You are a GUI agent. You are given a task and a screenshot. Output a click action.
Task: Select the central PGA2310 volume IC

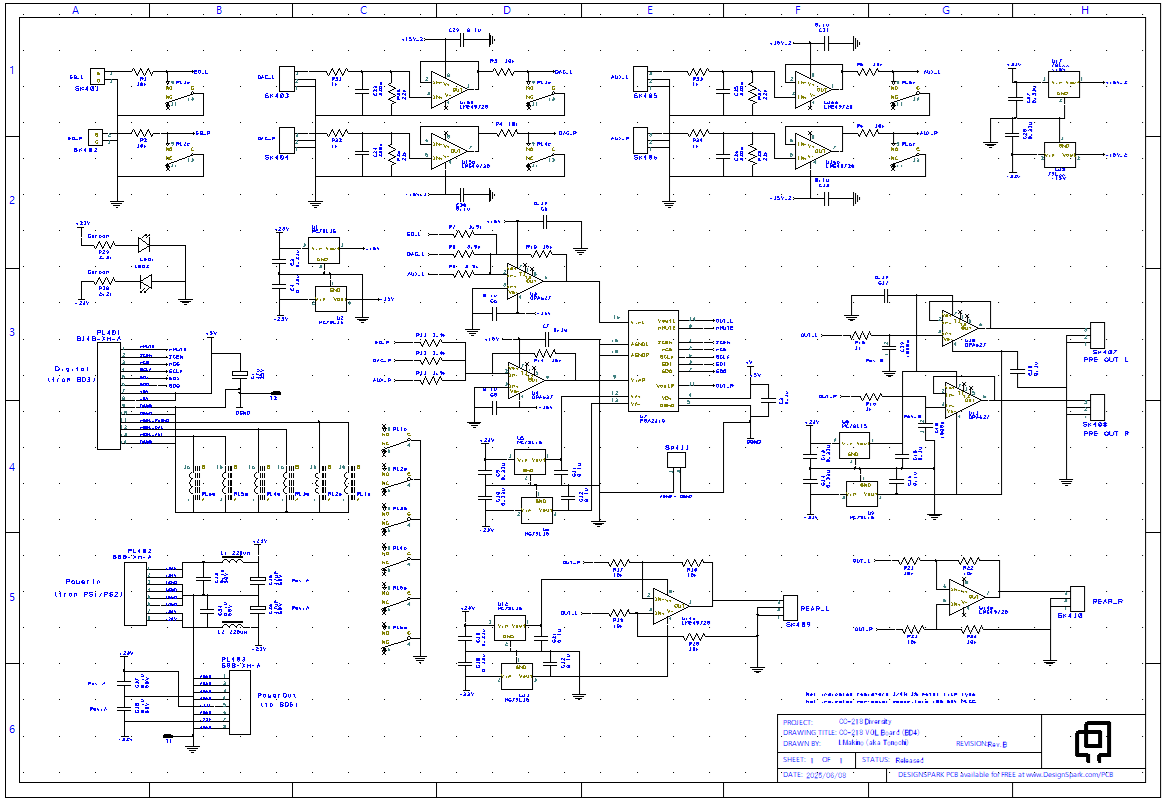point(653,362)
